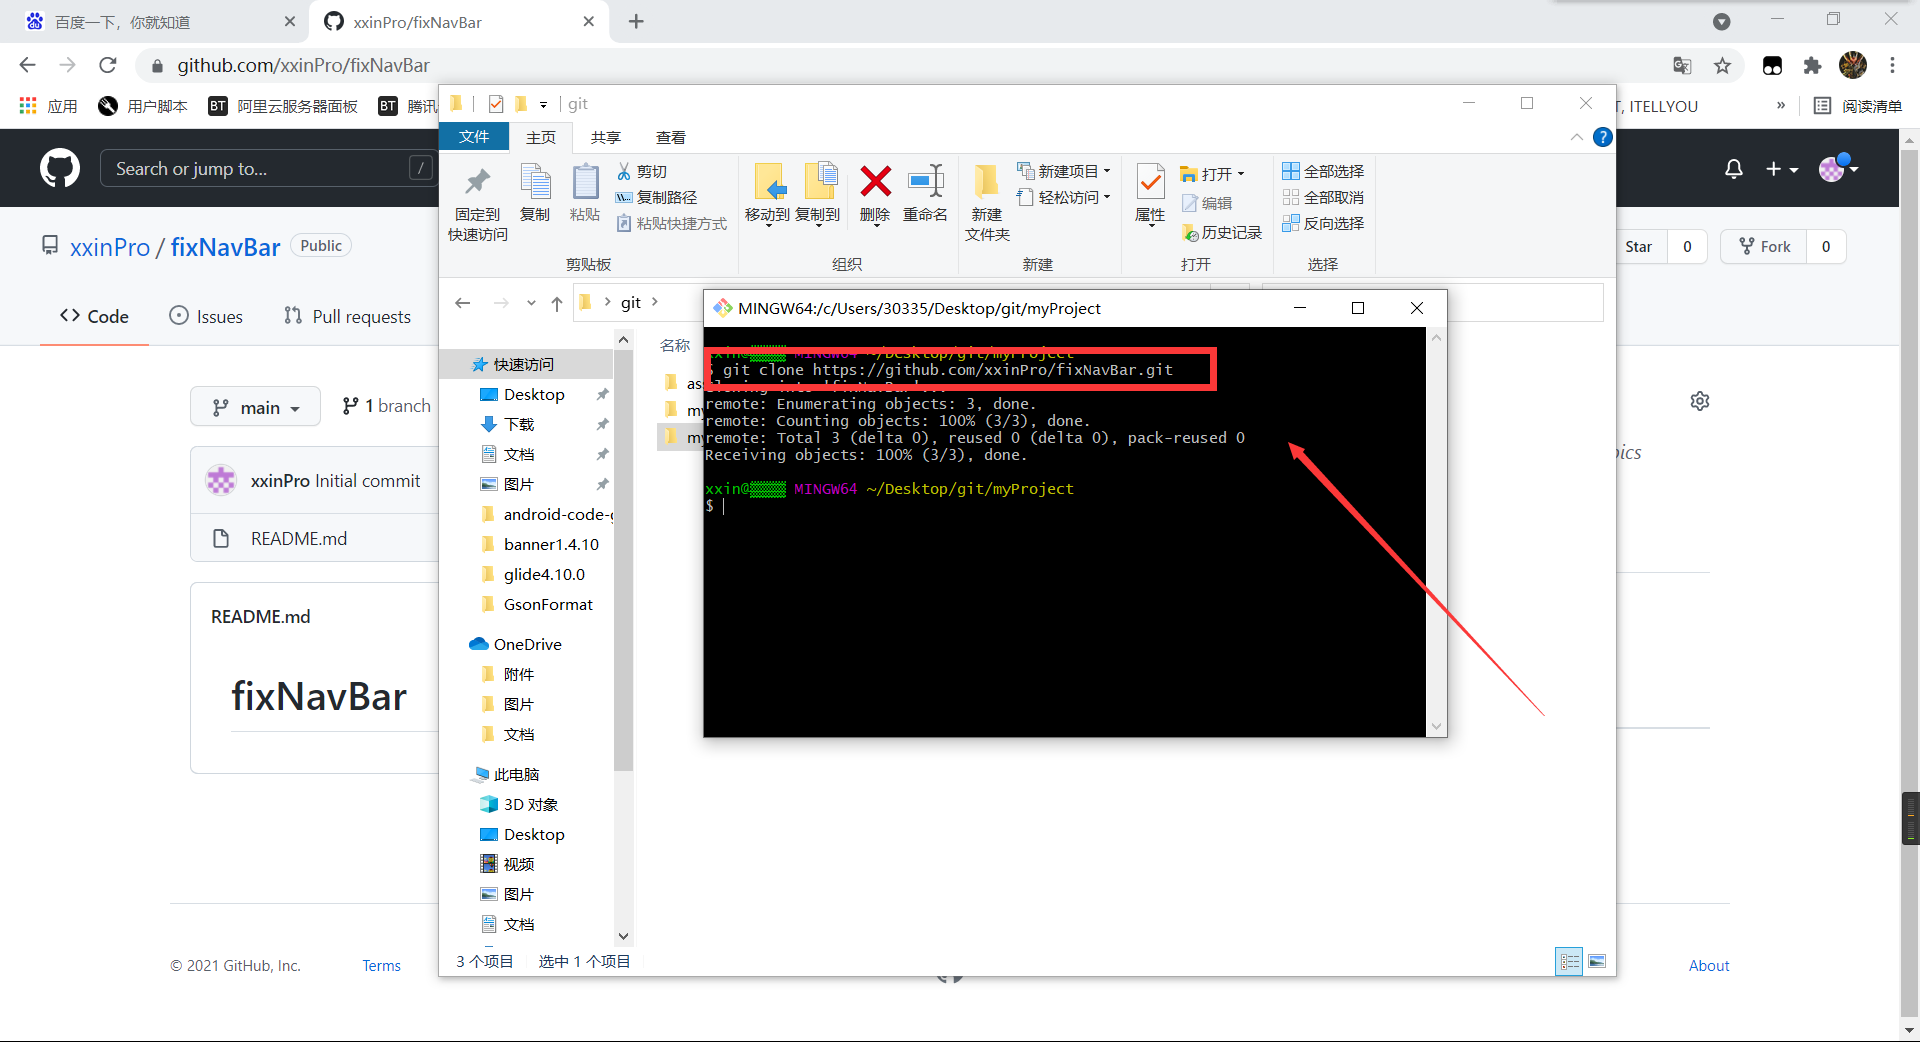Switch to the View ribbon tab
The image size is (1920, 1042).
[x=671, y=137]
